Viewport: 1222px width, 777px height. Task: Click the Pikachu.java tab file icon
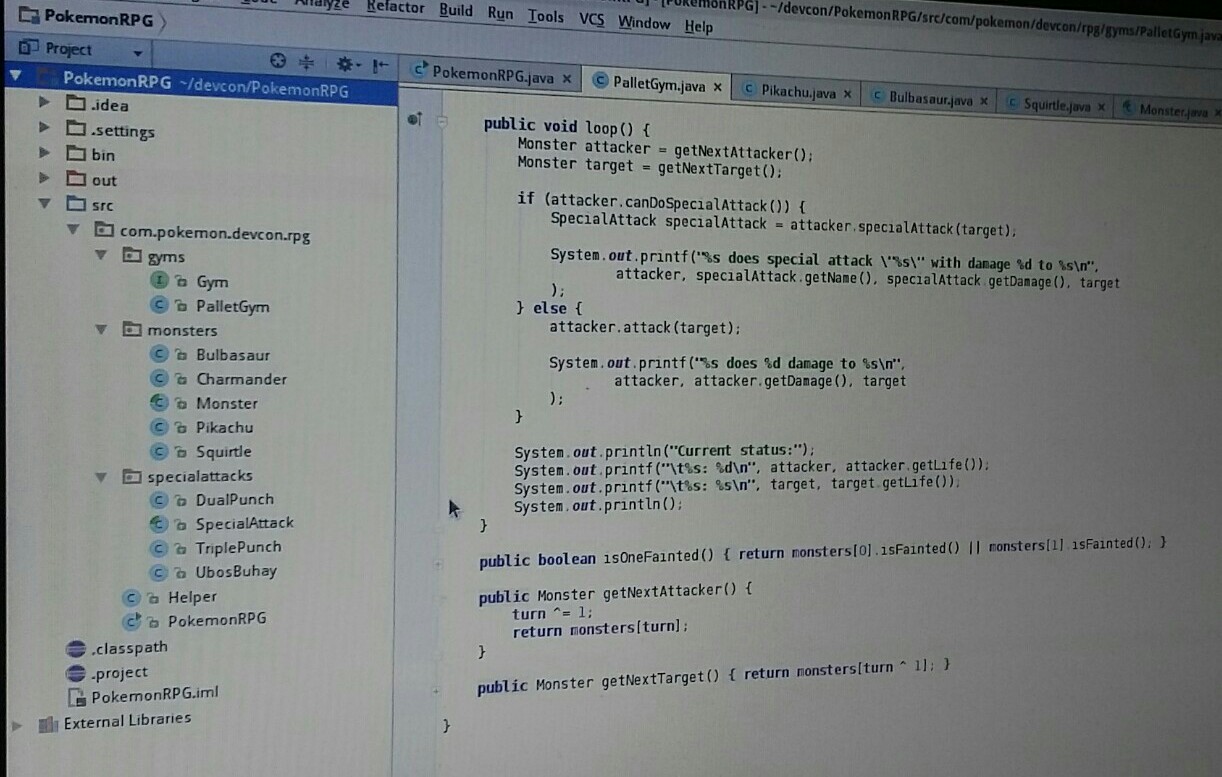tap(749, 90)
